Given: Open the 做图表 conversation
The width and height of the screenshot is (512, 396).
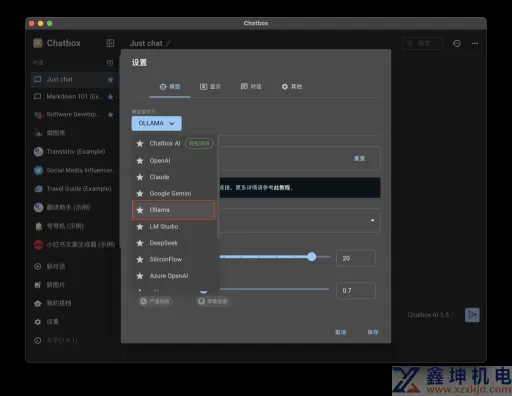Looking at the screenshot, I should pos(74,133).
